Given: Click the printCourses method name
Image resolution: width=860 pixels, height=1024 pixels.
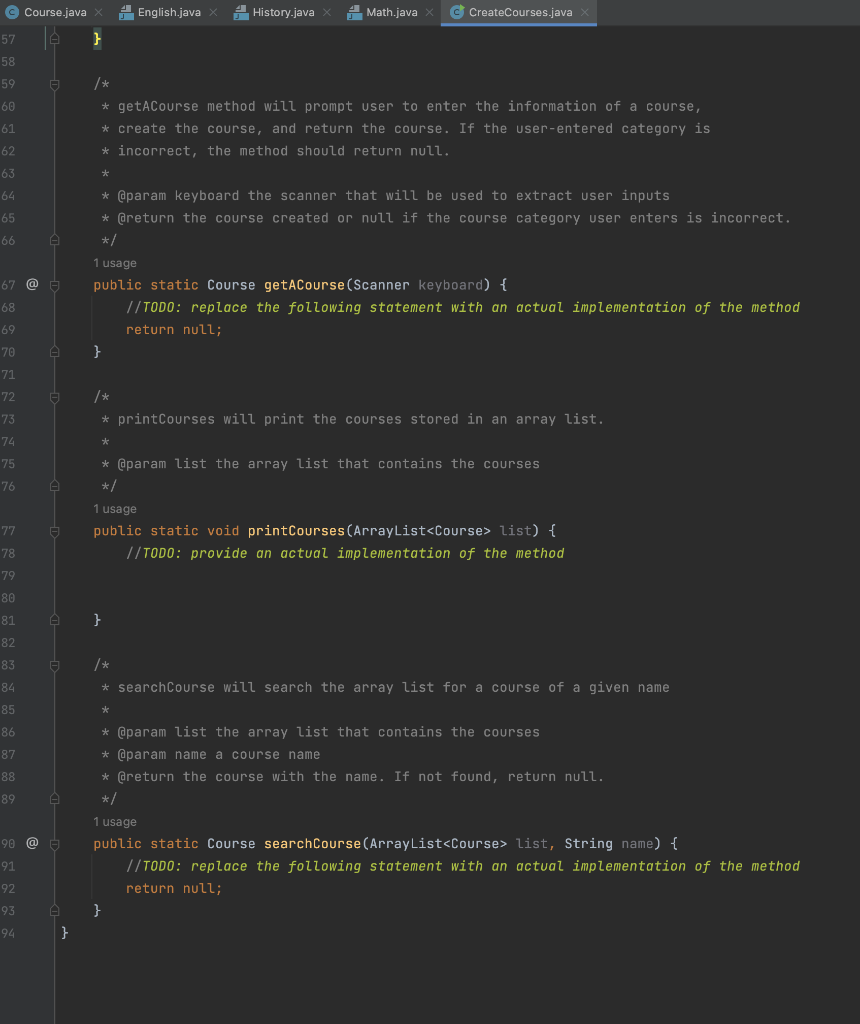Looking at the screenshot, I should point(296,531).
